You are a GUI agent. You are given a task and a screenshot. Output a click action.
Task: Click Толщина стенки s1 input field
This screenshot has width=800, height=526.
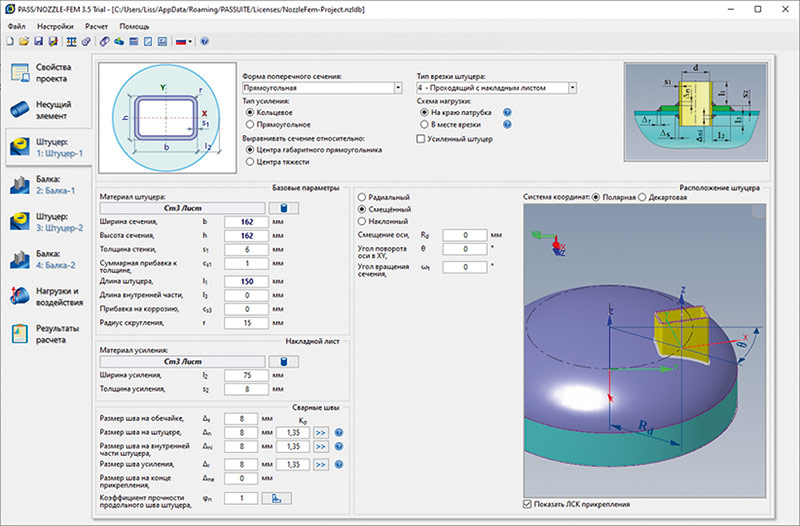246,249
